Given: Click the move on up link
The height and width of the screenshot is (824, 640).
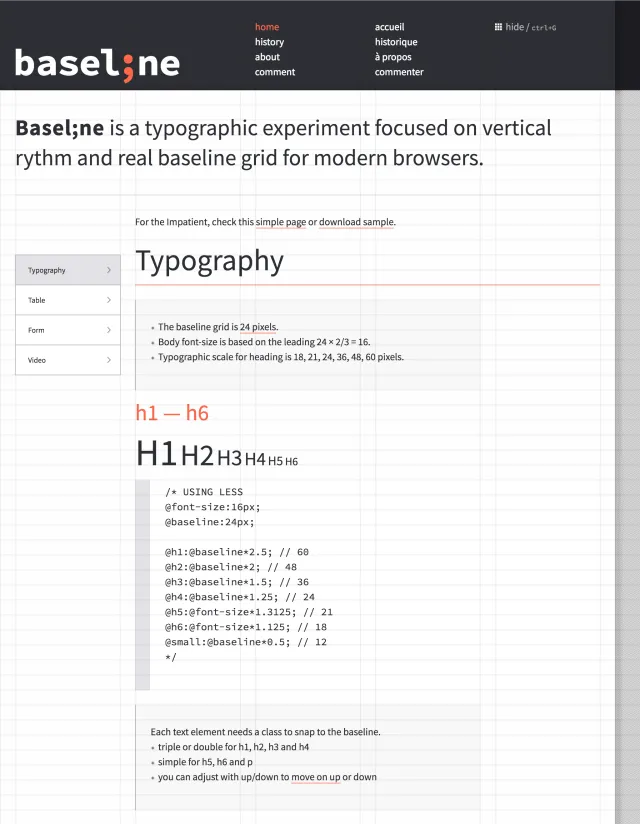Looking at the screenshot, I should [316, 777].
